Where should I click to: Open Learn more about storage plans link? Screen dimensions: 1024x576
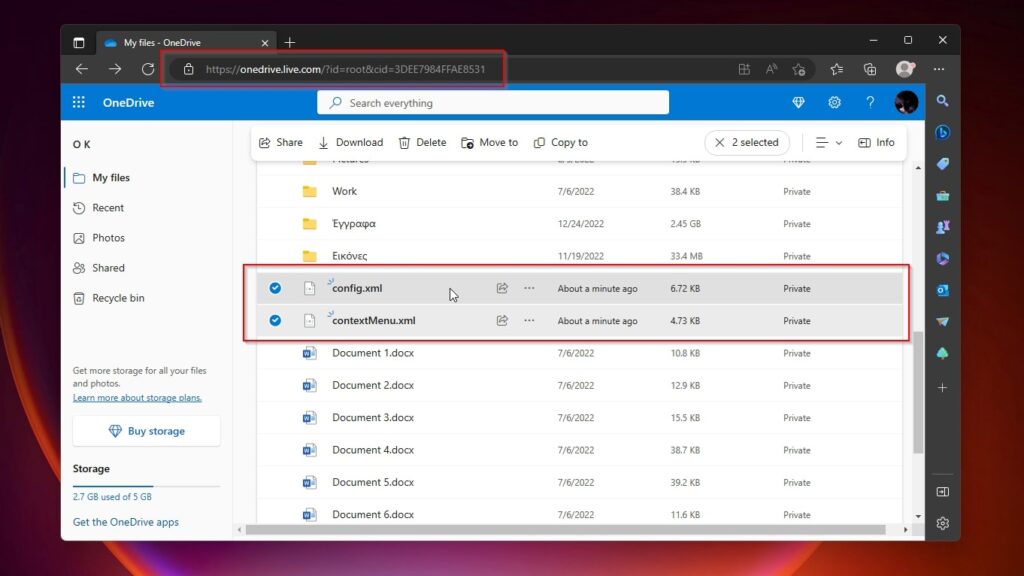(137, 398)
